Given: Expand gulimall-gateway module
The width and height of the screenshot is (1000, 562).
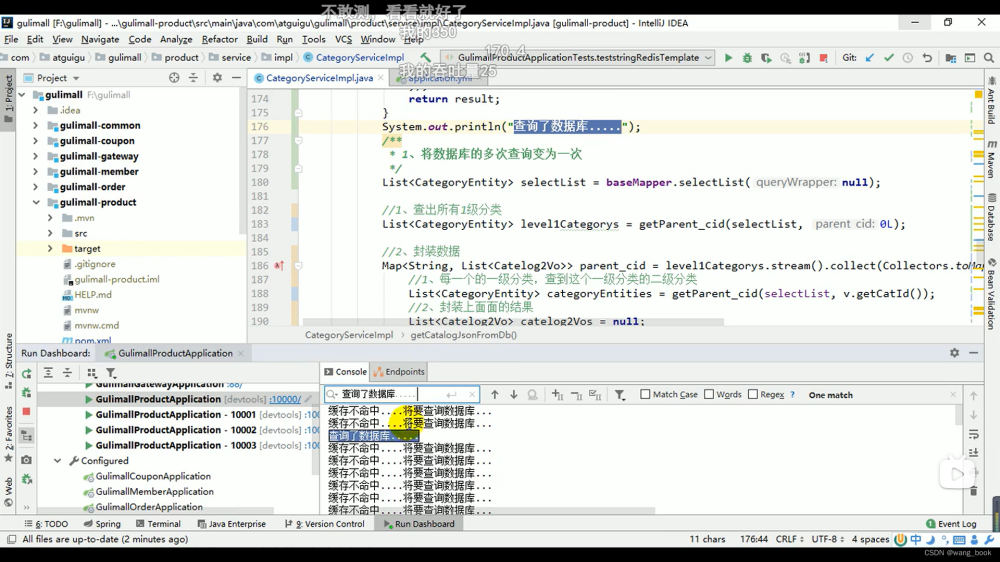Looking at the screenshot, I should [x=36, y=156].
